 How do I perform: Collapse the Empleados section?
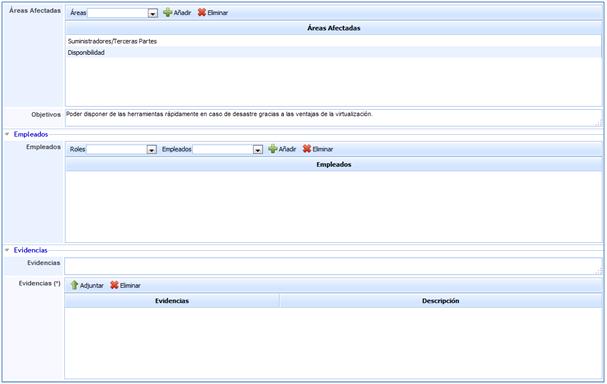pyautogui.click(x=7, y=134)
